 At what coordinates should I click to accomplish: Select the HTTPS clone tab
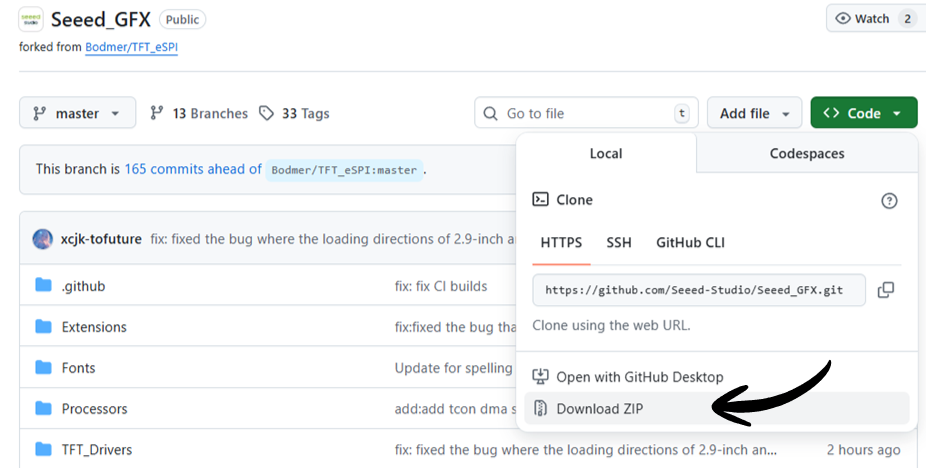pyautogui.click(x=561, y=242)
